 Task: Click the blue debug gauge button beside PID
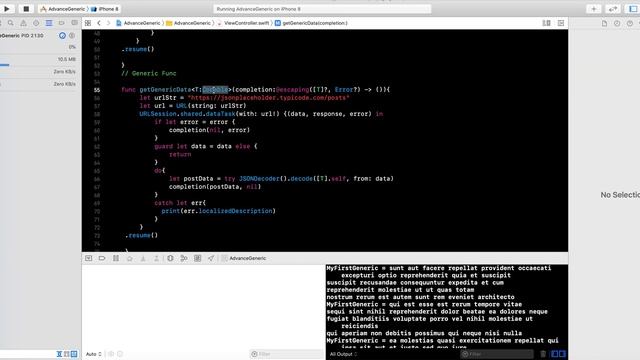pyautogui.click(x=62, y=36)
